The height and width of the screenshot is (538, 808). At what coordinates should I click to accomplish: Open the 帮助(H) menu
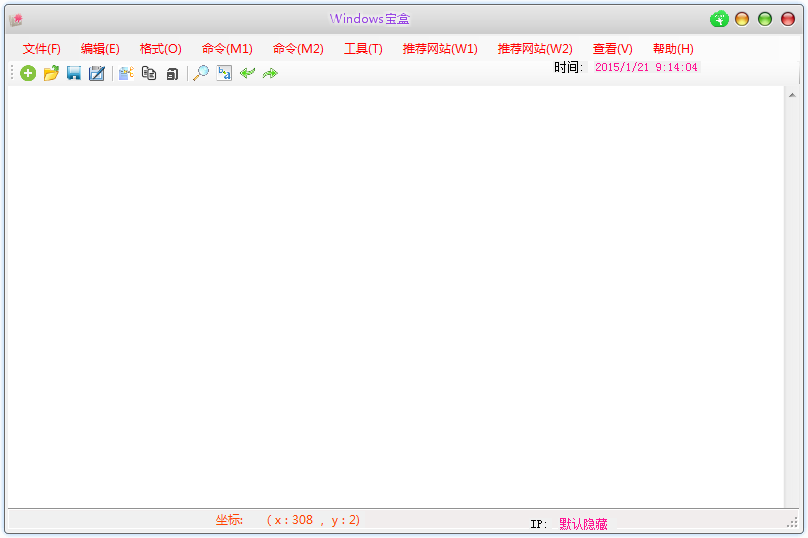coord(673,49)
